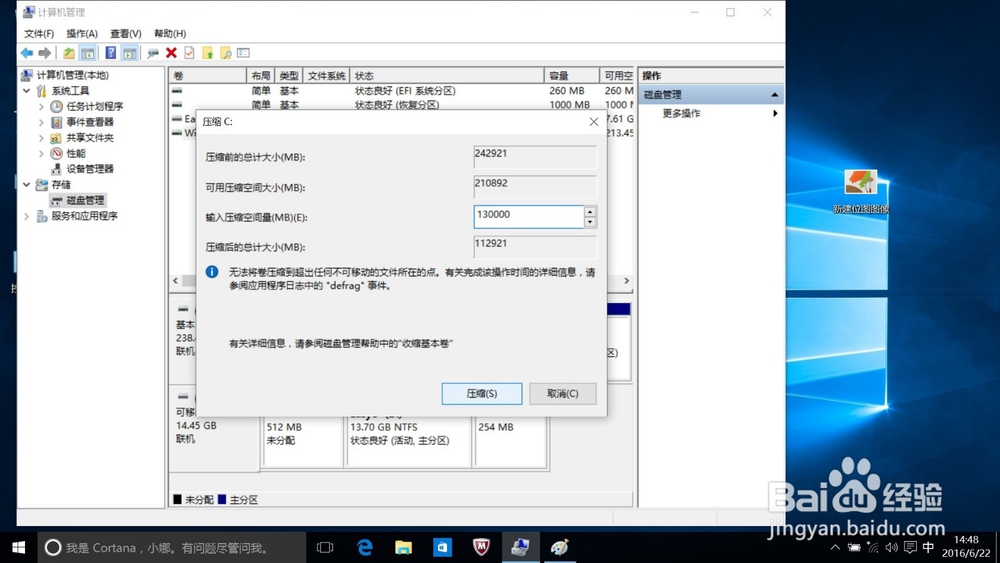Open the Windows Start button

coord(18,548)
